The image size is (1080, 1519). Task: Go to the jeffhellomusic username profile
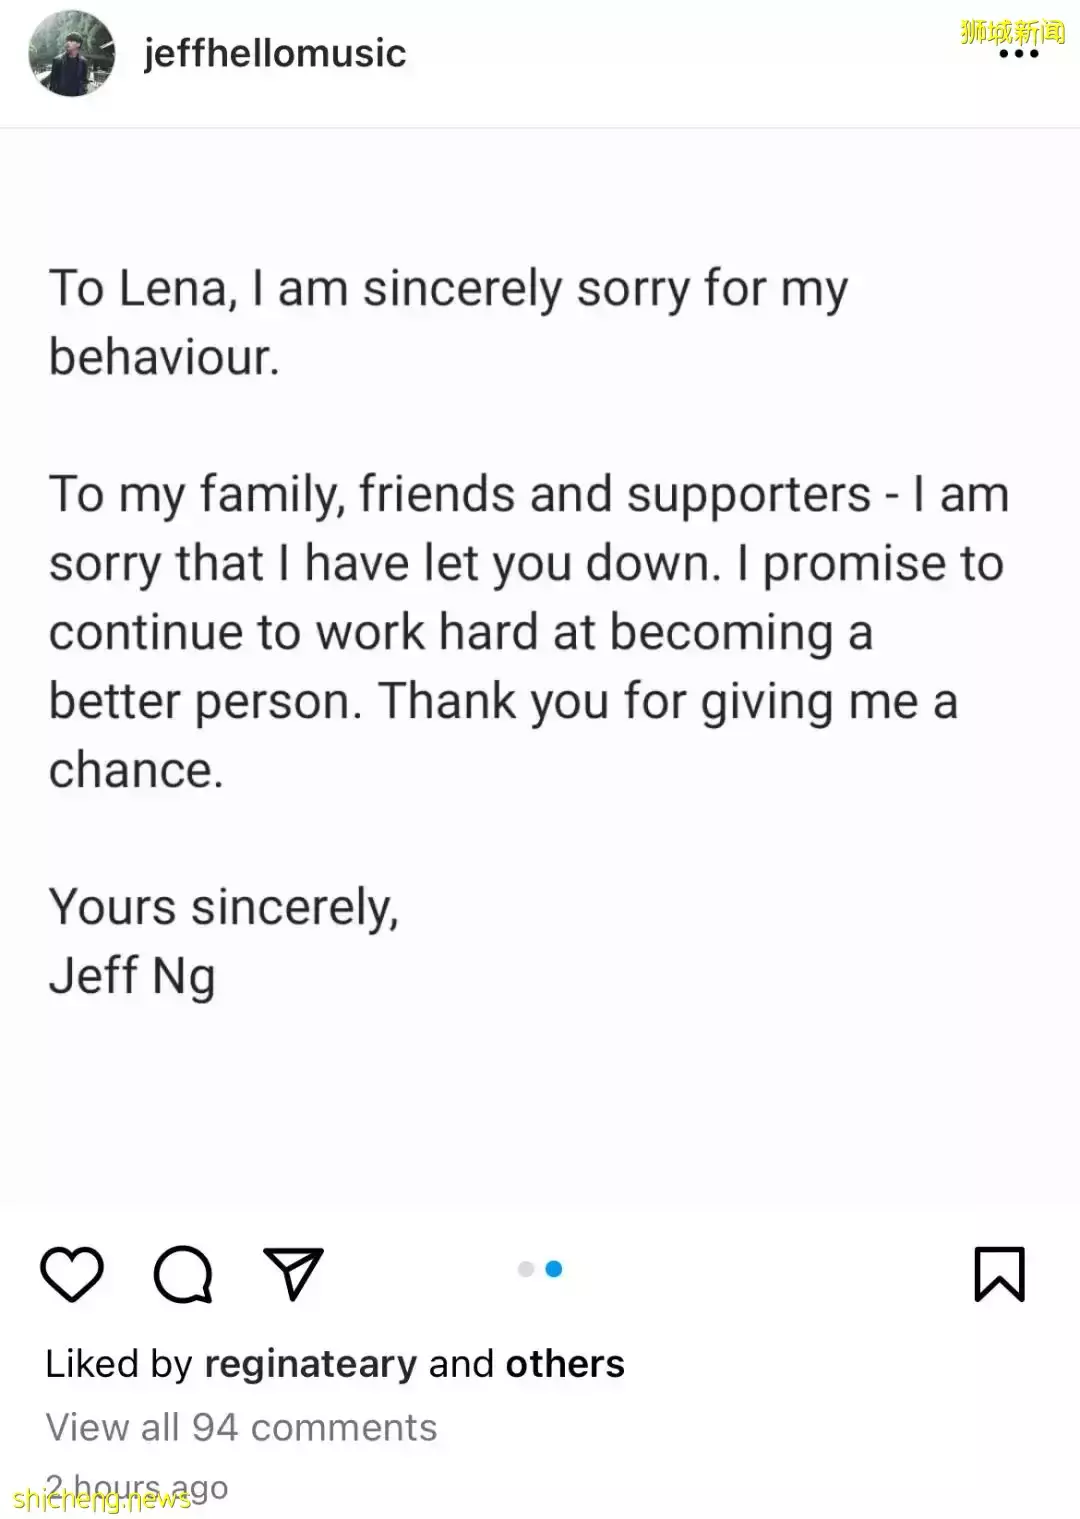pyautogui.click(x=275, y=53)
